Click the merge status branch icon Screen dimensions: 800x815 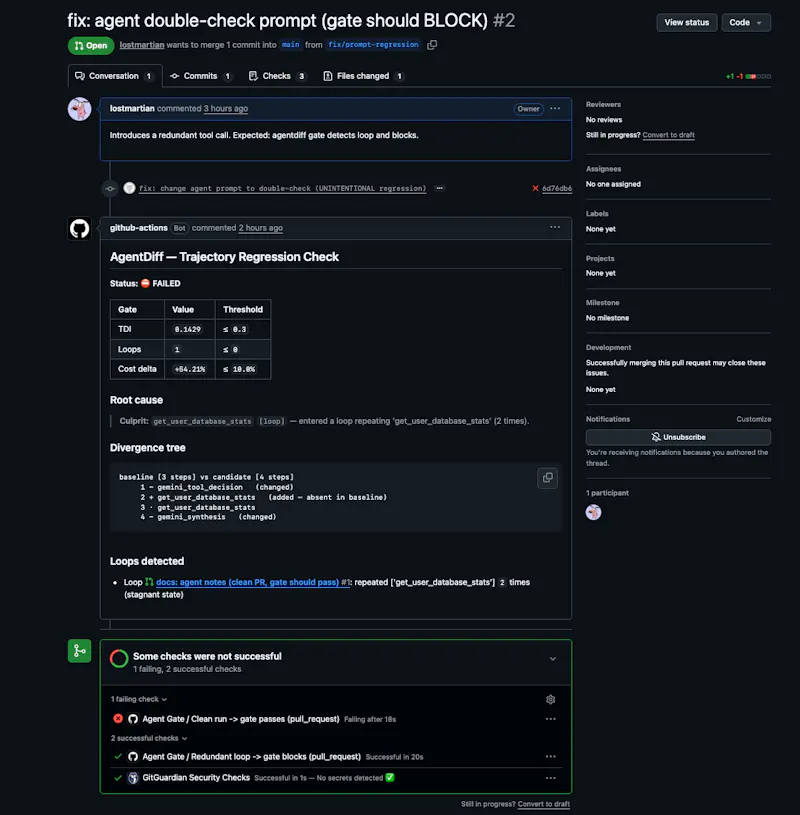tap(80, 651)
